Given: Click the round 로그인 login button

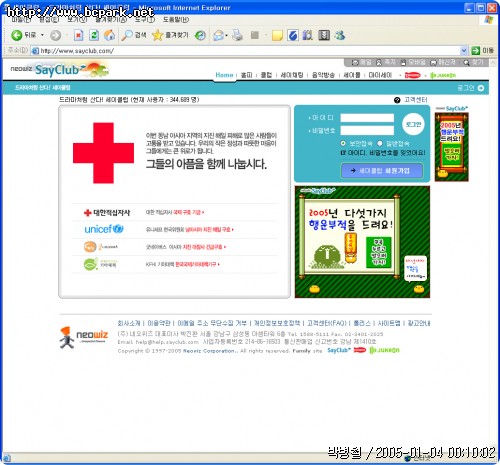Looking at the screenshot, I should [x=413, y=124].
